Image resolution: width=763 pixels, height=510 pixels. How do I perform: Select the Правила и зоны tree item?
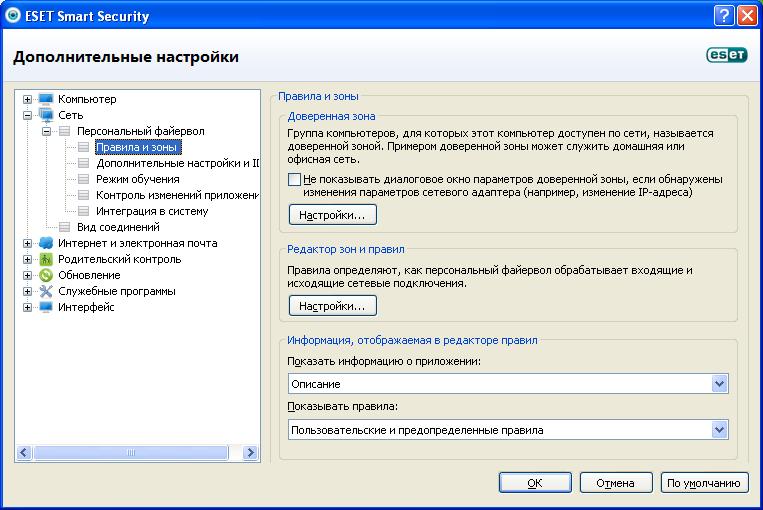tap(138, 147)
